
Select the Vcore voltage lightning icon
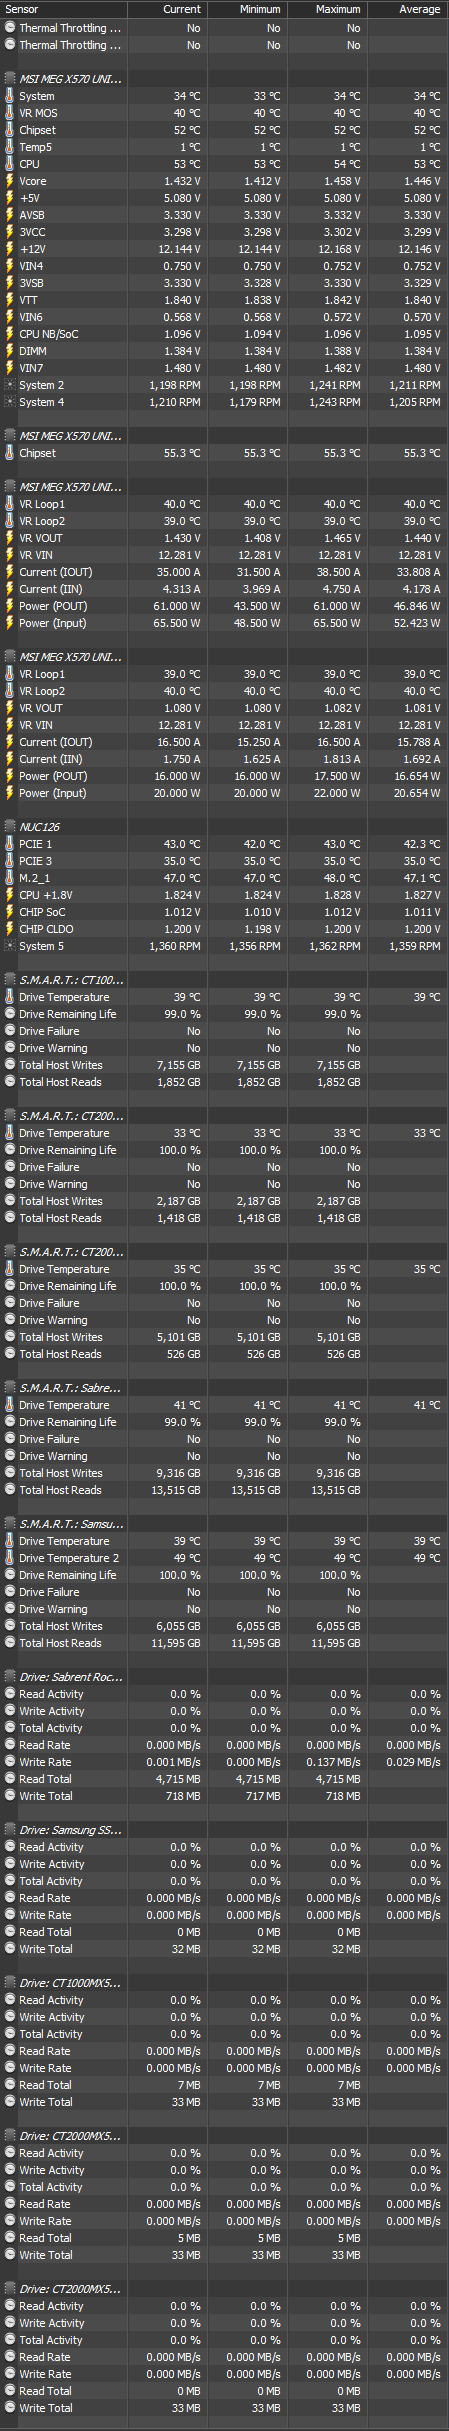[x=9, y=181]
